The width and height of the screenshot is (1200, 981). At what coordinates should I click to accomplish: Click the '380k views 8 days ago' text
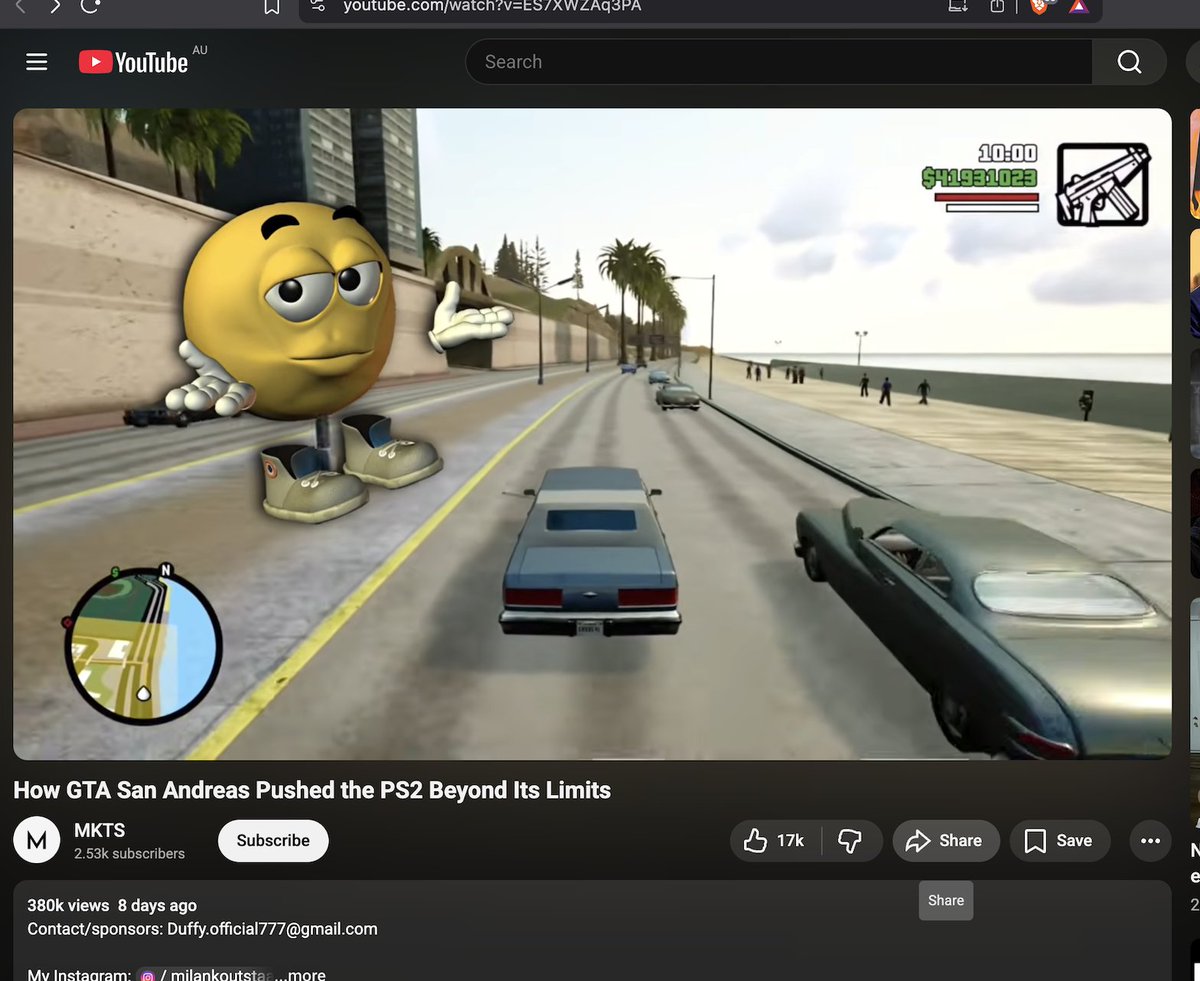112,905
